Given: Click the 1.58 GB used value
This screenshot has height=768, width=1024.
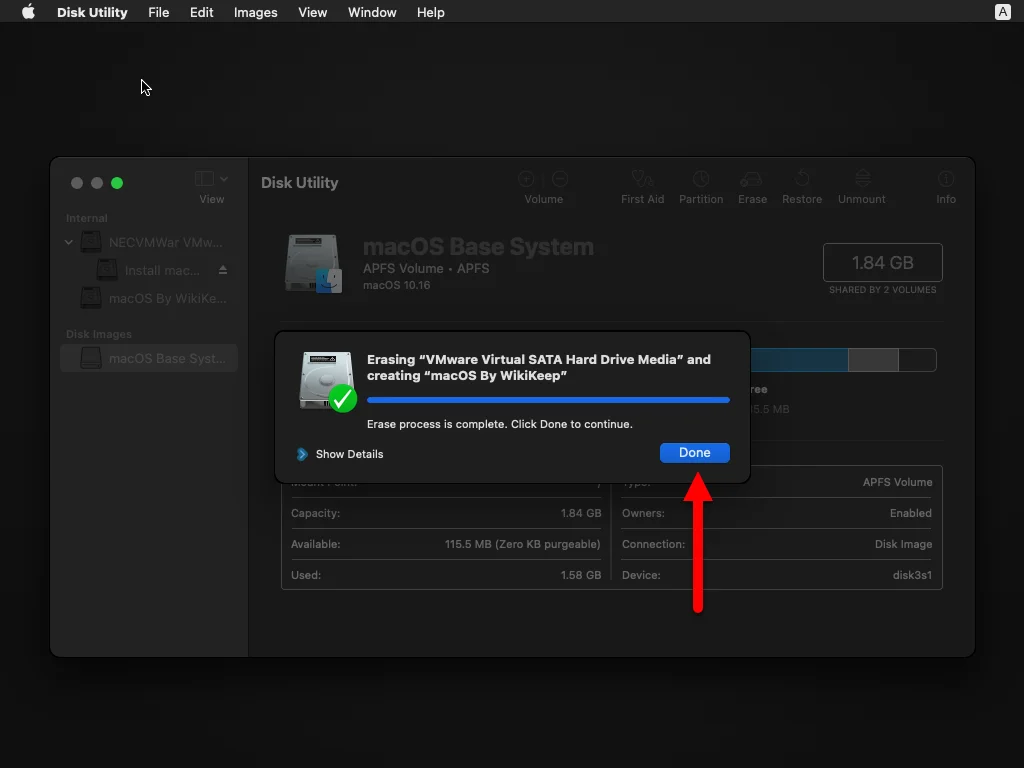Looking at the screenshot, I should coord(581,575).
